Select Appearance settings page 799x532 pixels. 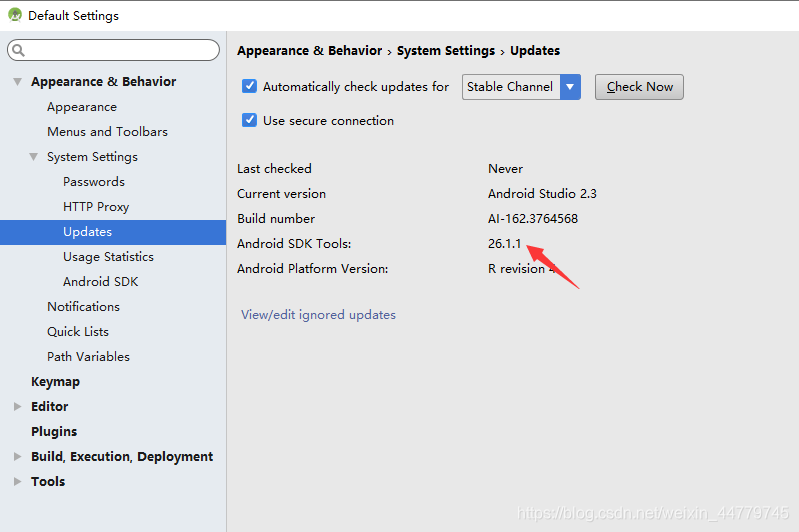(x=82, y=107)
